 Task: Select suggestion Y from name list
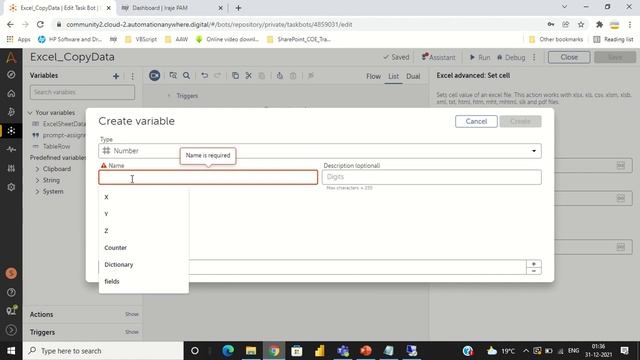144,214
